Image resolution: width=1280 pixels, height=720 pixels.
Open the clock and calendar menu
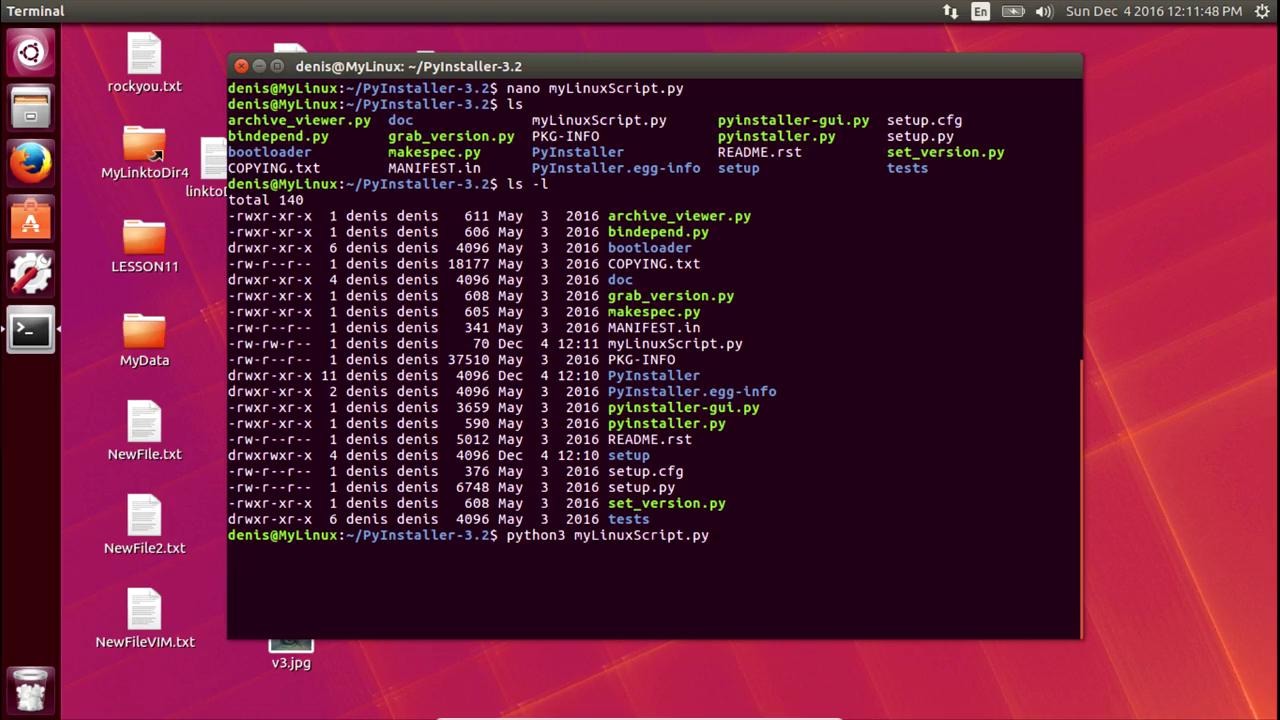tap(1153, 12)
